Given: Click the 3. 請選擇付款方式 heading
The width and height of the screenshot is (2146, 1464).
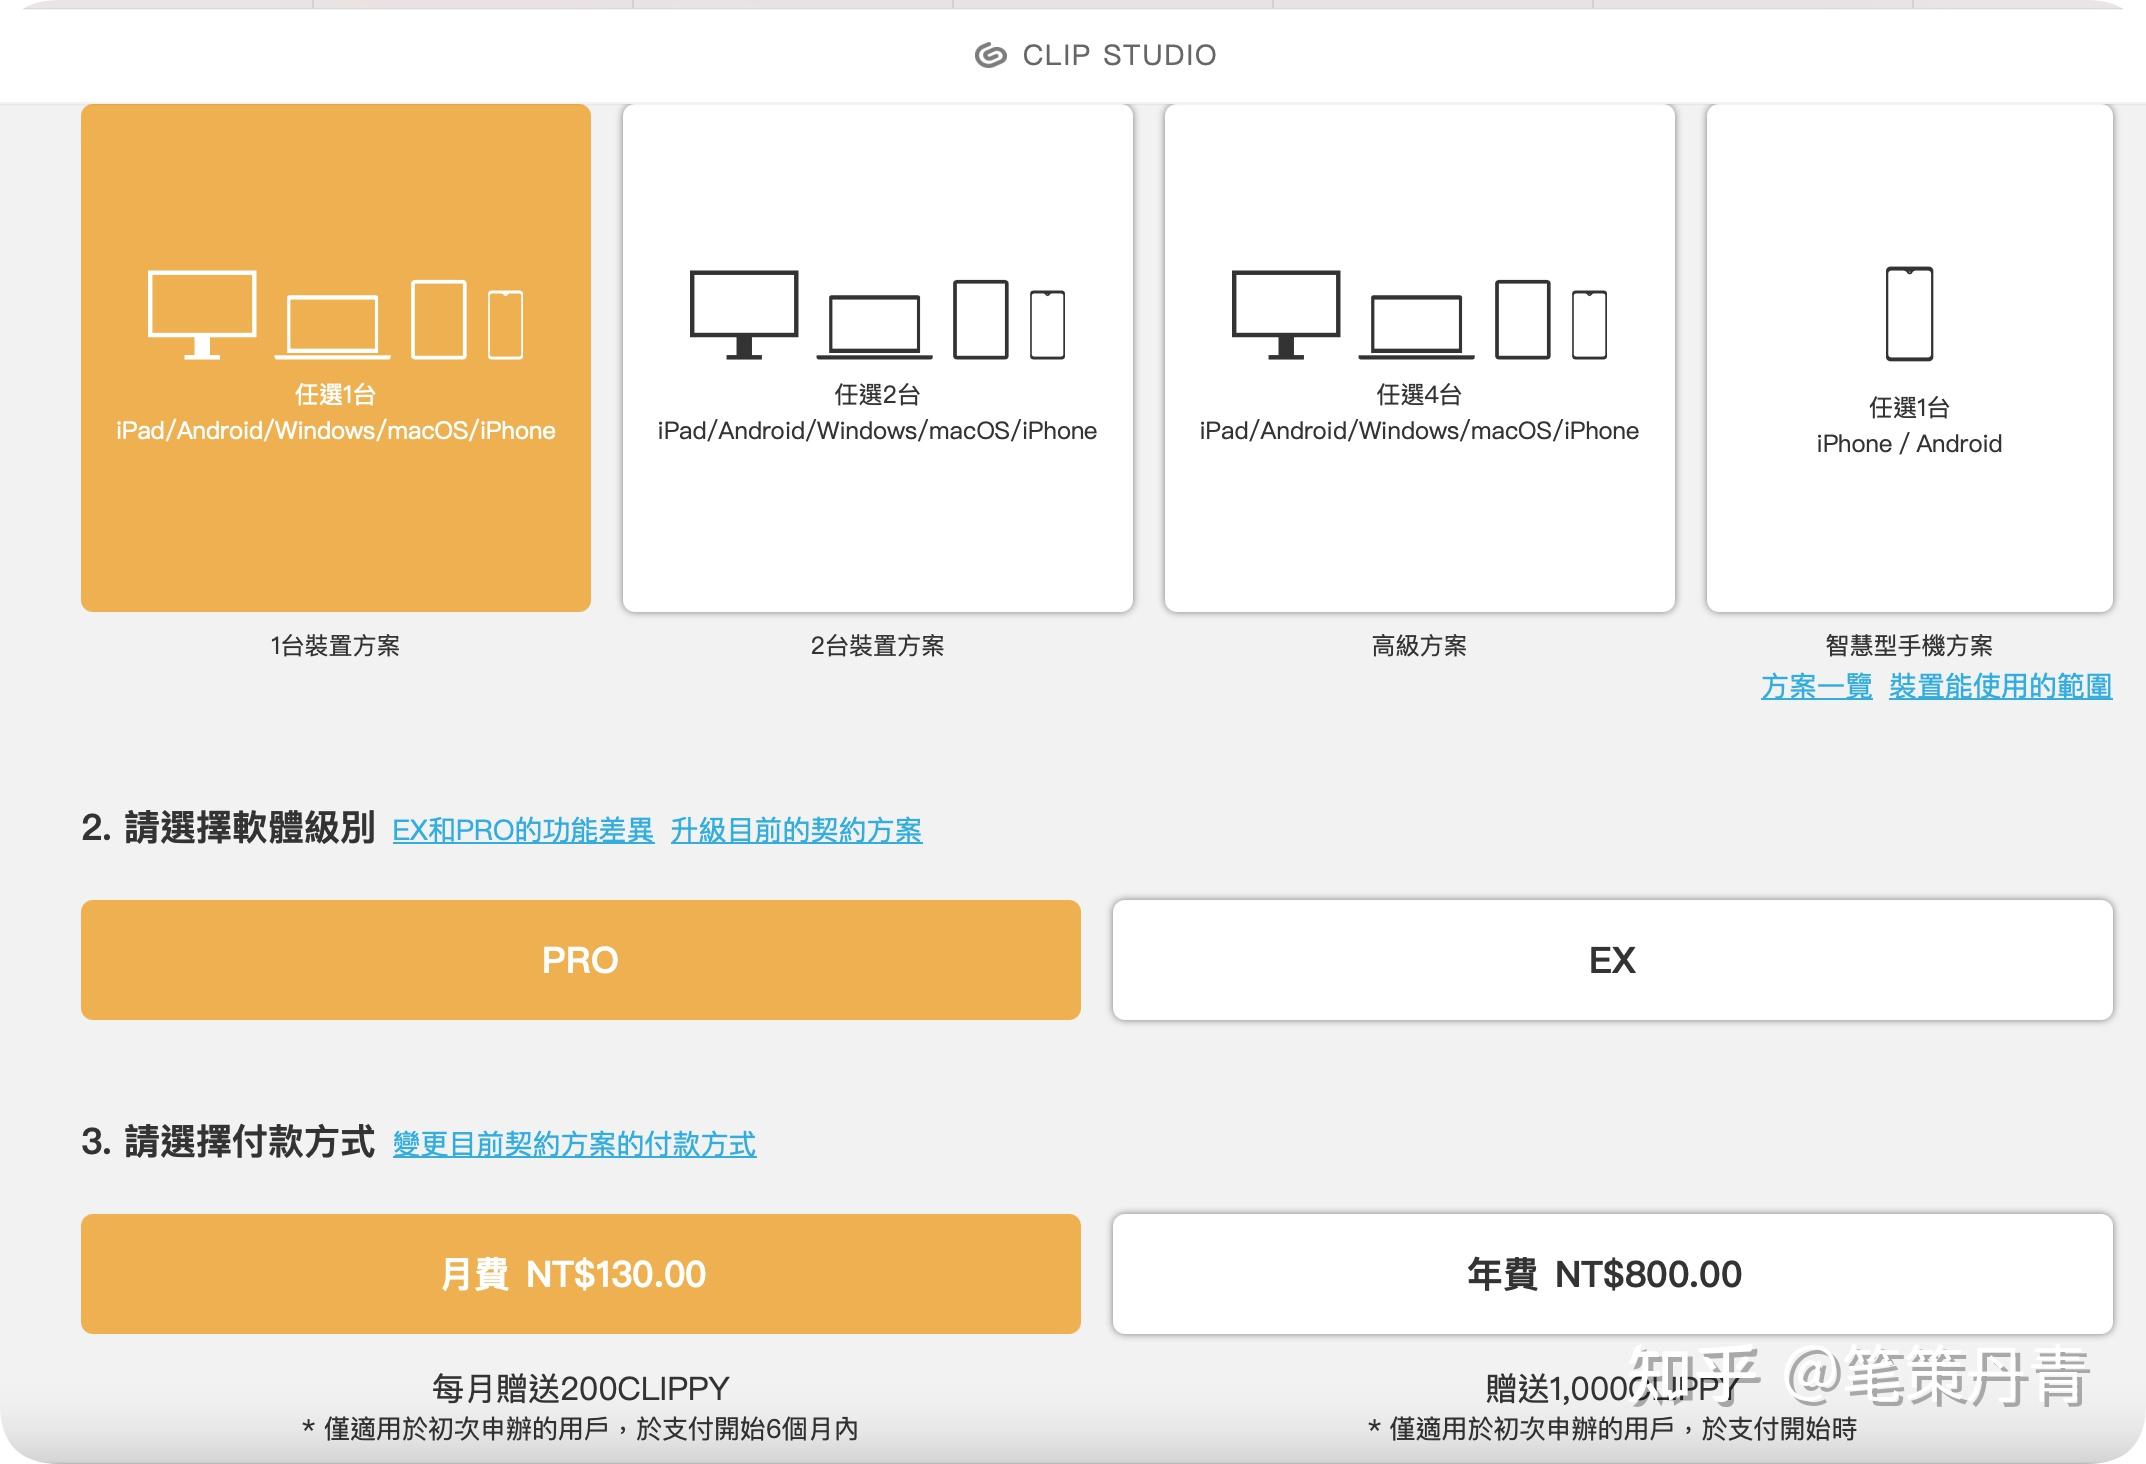Looking at the screenshot, I should tap(228, 1142).
